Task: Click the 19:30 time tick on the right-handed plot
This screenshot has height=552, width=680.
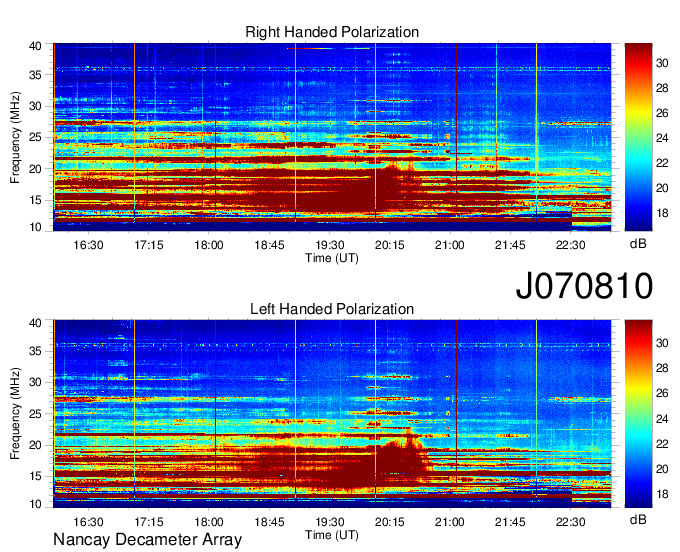Action: [330, 245]
